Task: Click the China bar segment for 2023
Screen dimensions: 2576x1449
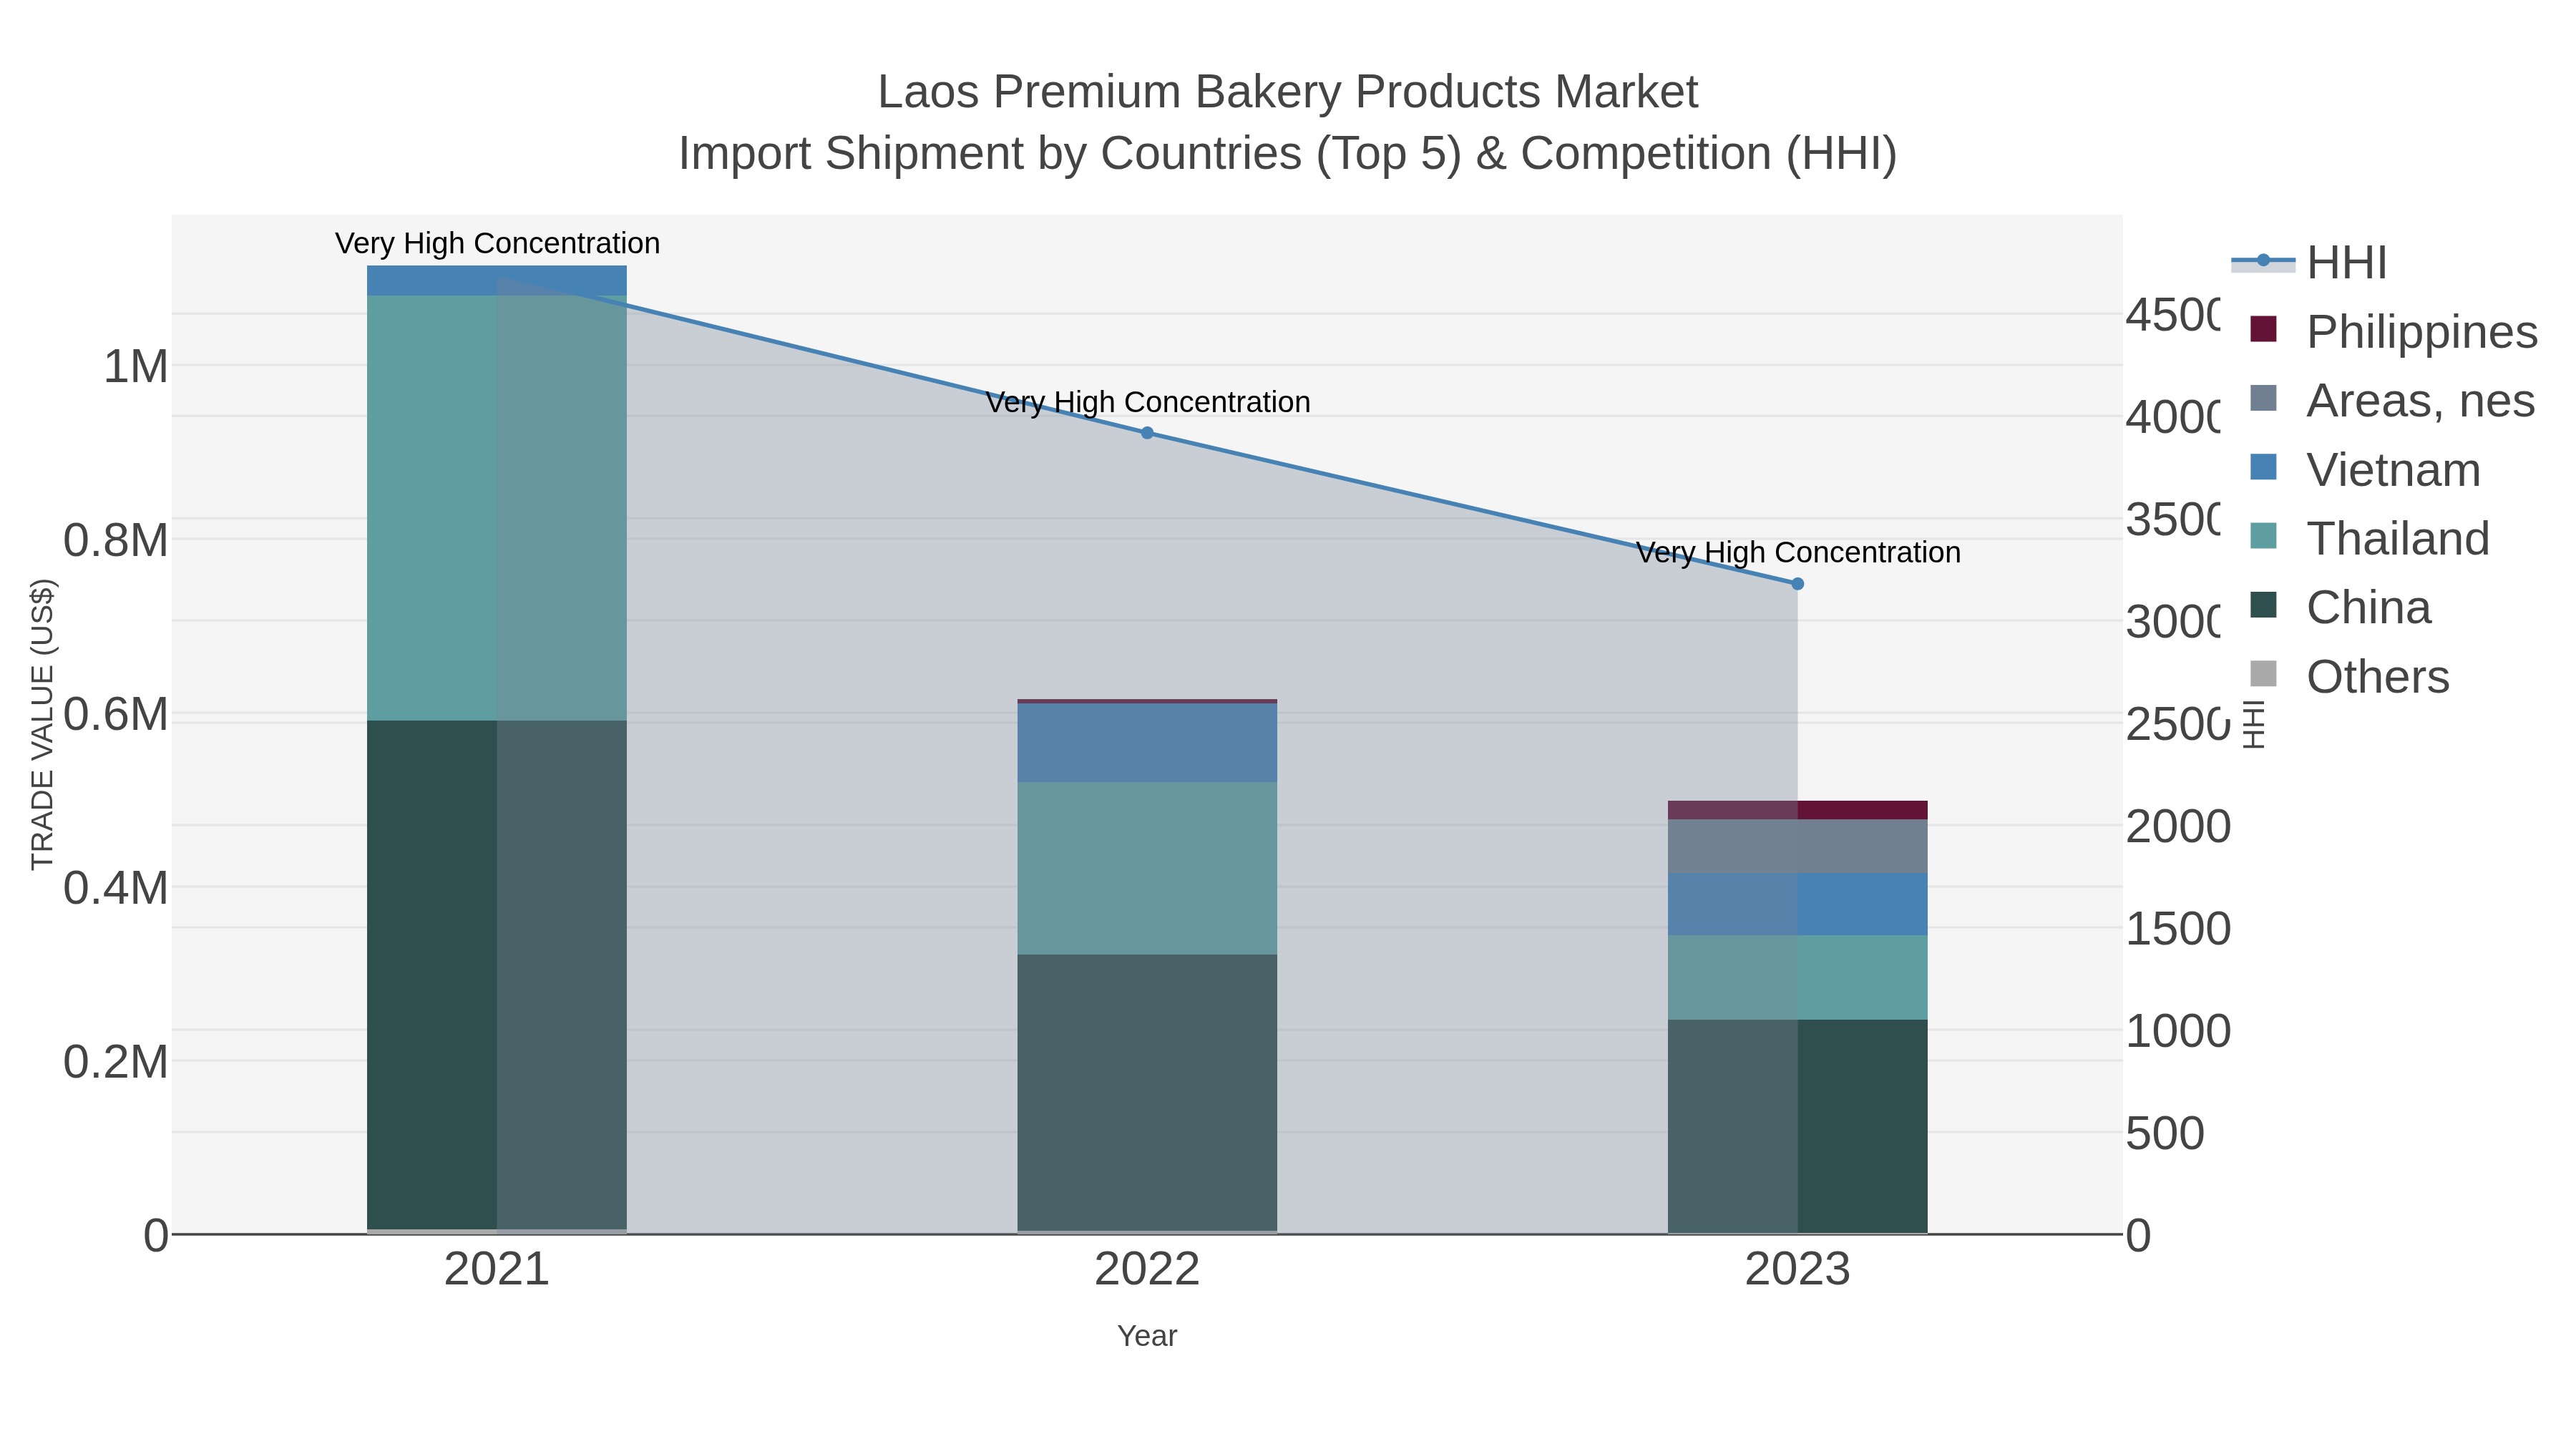Action: tap(1797, 1126)
